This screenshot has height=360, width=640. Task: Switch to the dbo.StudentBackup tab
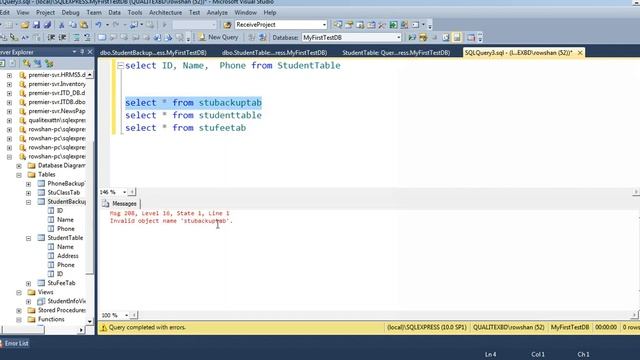click(153, 53)
